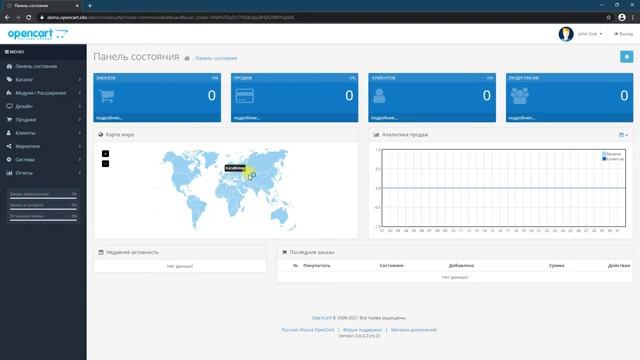This screenshot has height=360, width=640.
Task: Click the credit card icon in ПРОДАЖ tile
Action: [244, 96]
